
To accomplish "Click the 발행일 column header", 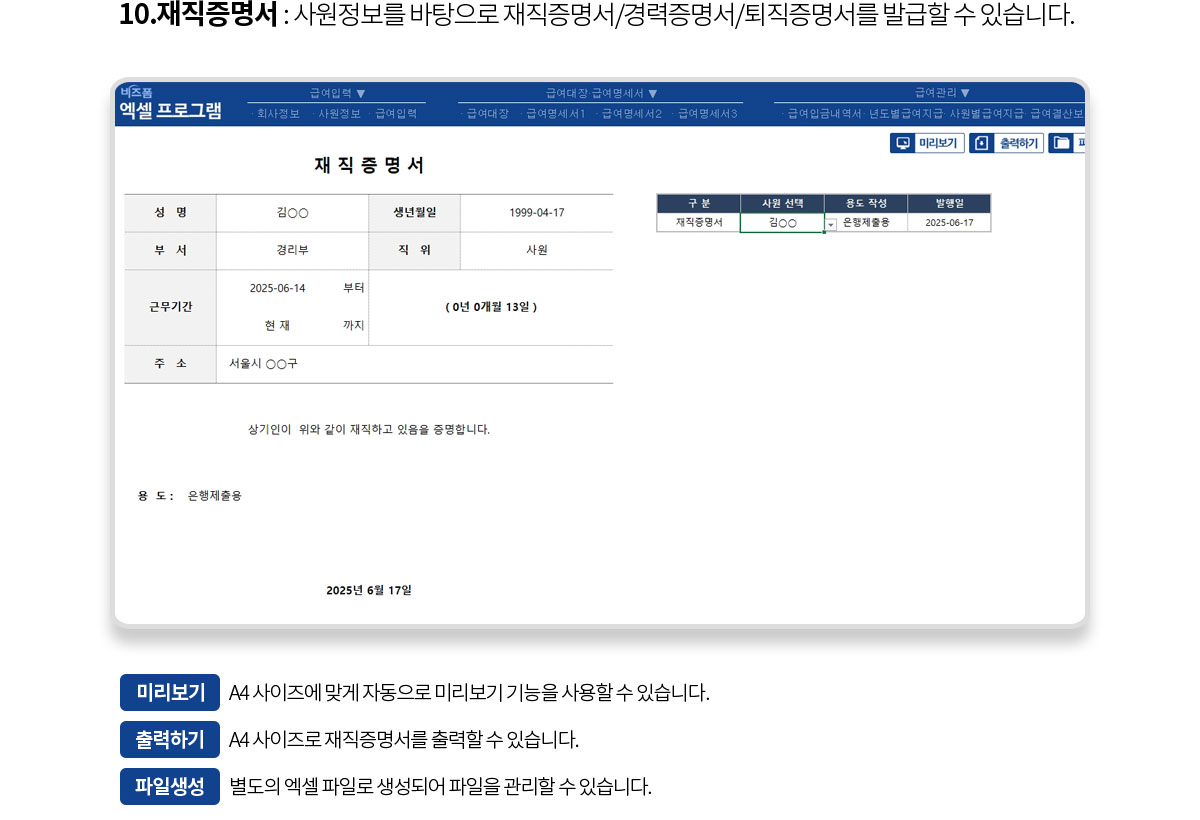I will click(x=949, y=203).
